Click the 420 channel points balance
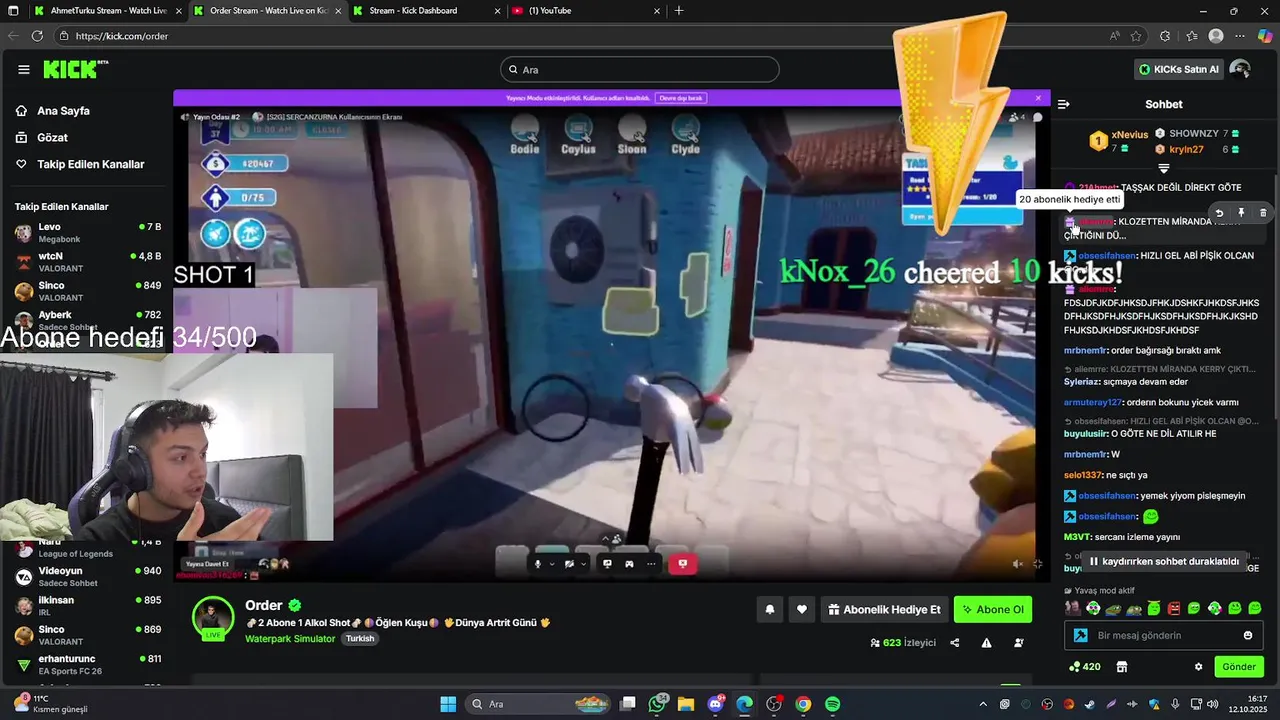 pos(1085,667)
